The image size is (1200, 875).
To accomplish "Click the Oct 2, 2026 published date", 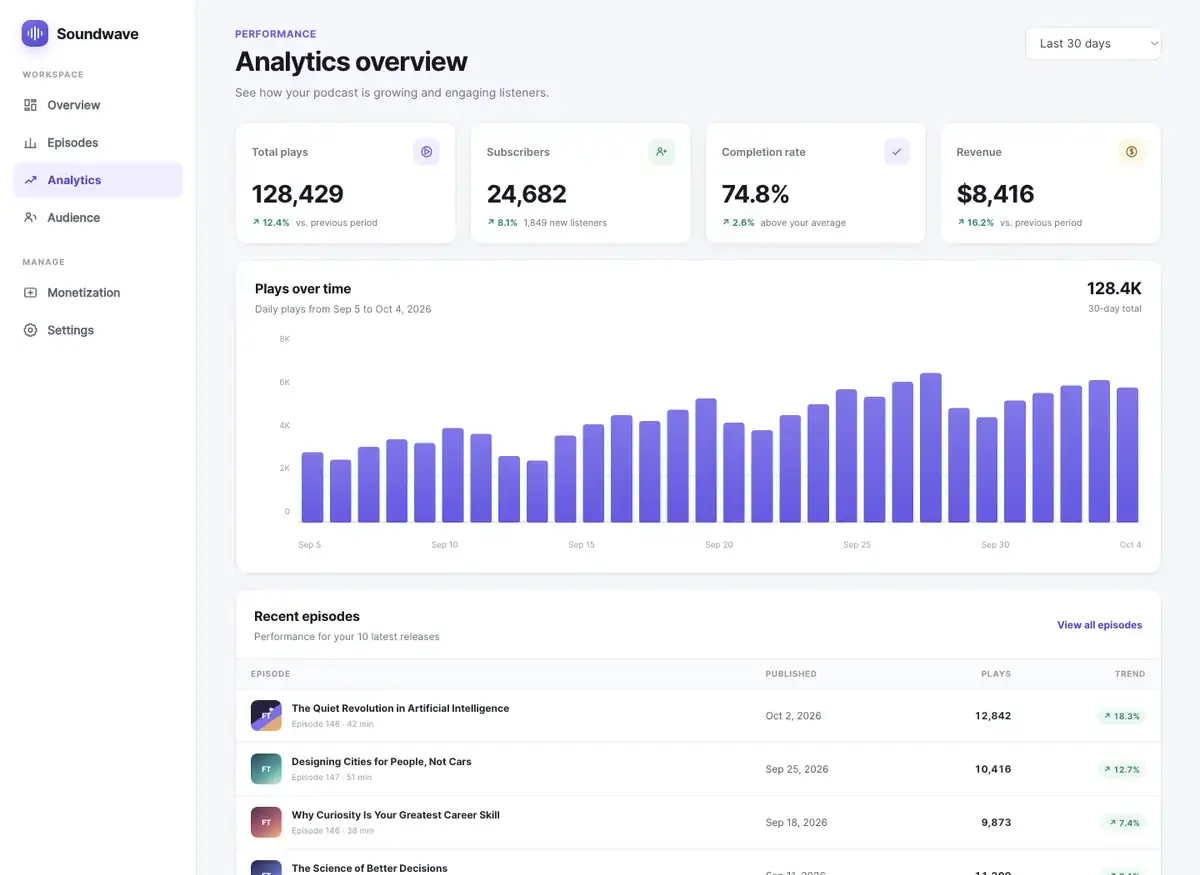I will (793, 716).
